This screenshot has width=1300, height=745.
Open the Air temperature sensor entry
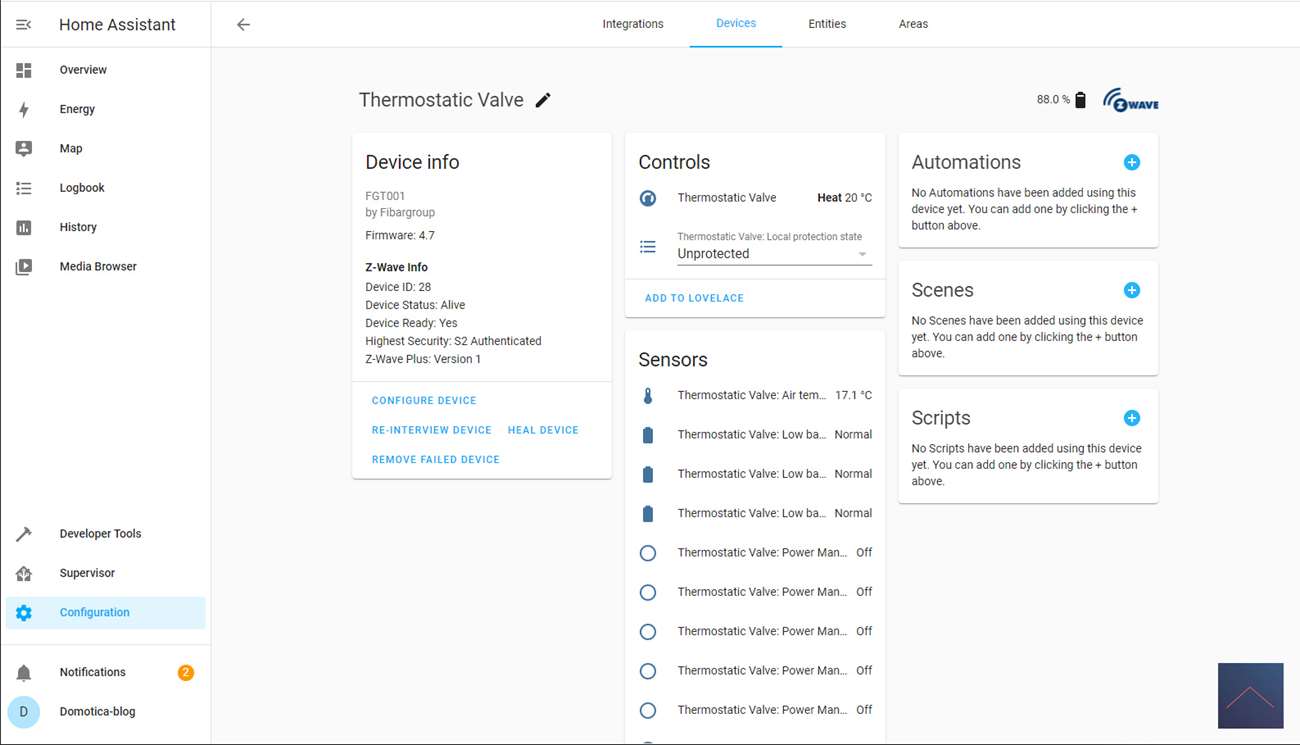click(755, 395)
